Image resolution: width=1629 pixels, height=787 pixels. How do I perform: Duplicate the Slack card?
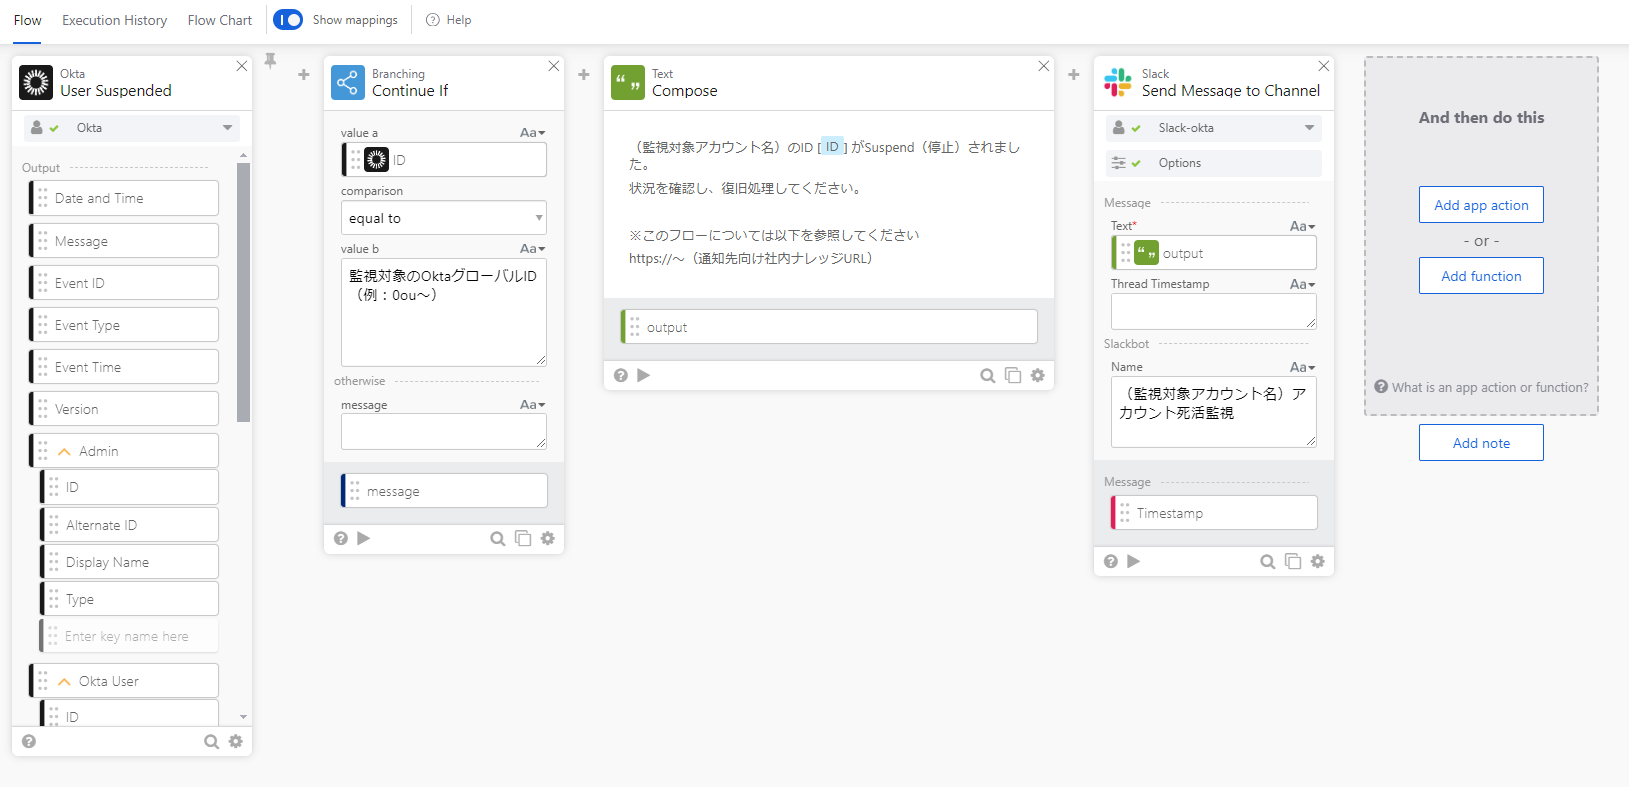pyautogui.click(x=1293, y=561)
